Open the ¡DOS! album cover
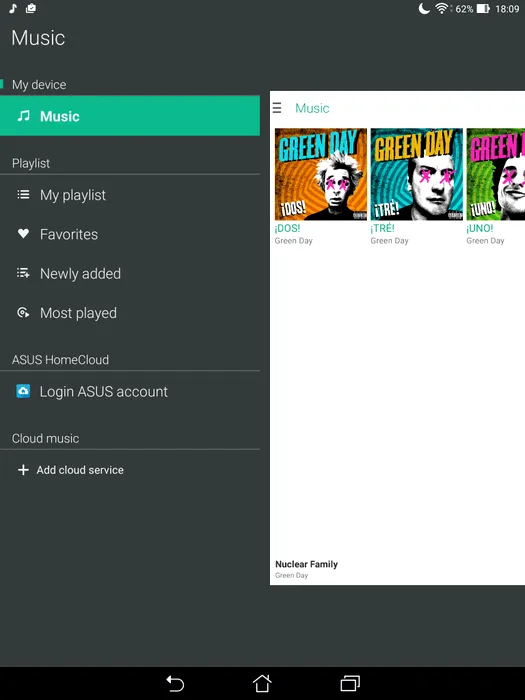Screen dimensions: 525x700 pos(321,174)
